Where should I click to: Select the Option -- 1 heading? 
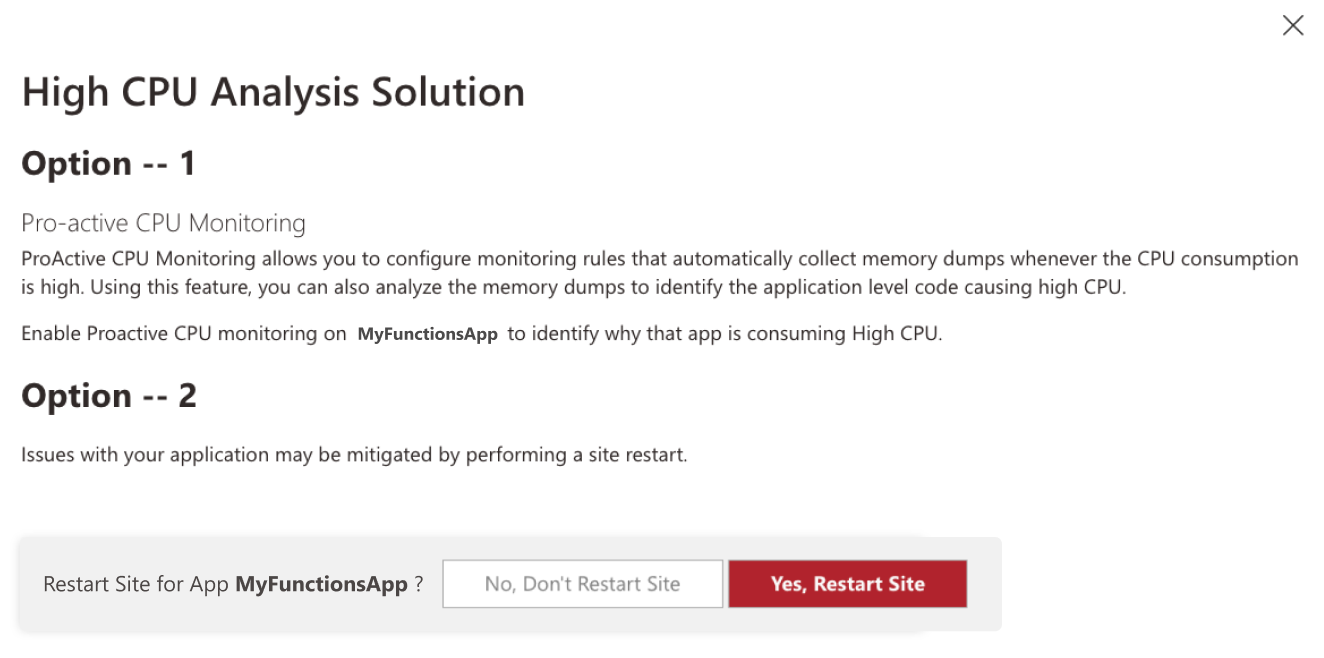107,163
